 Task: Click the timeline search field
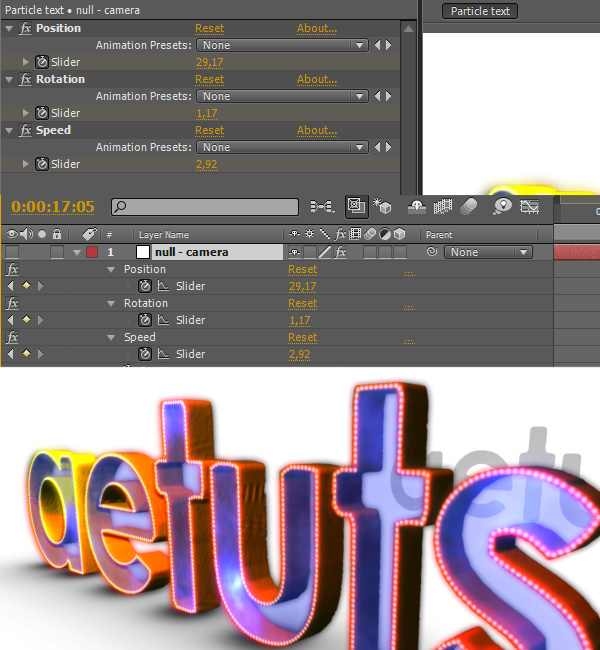[x=205, y=206]
